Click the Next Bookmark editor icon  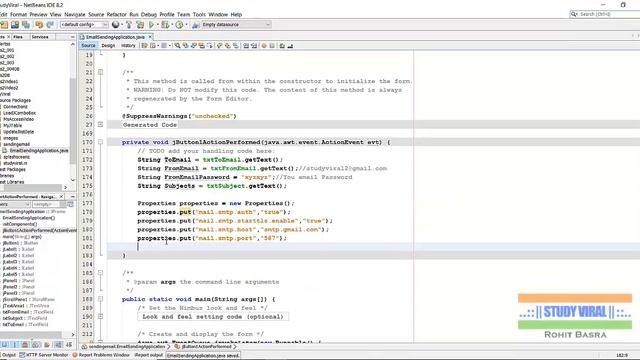pos(227,46)
